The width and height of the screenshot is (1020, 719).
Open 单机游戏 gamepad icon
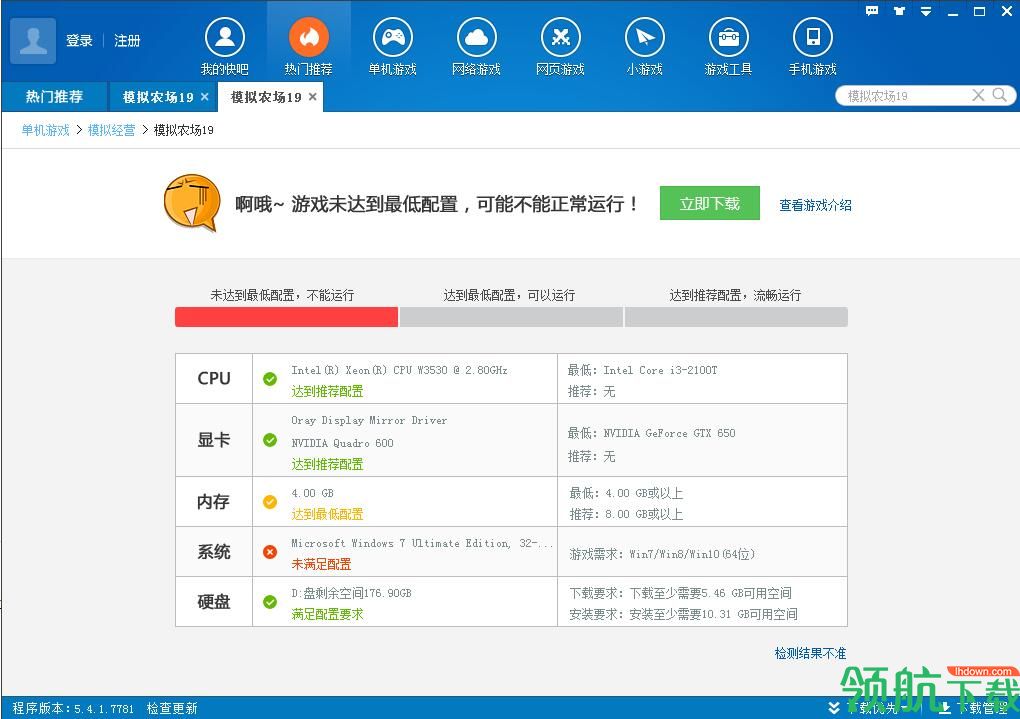click(392, 38)
